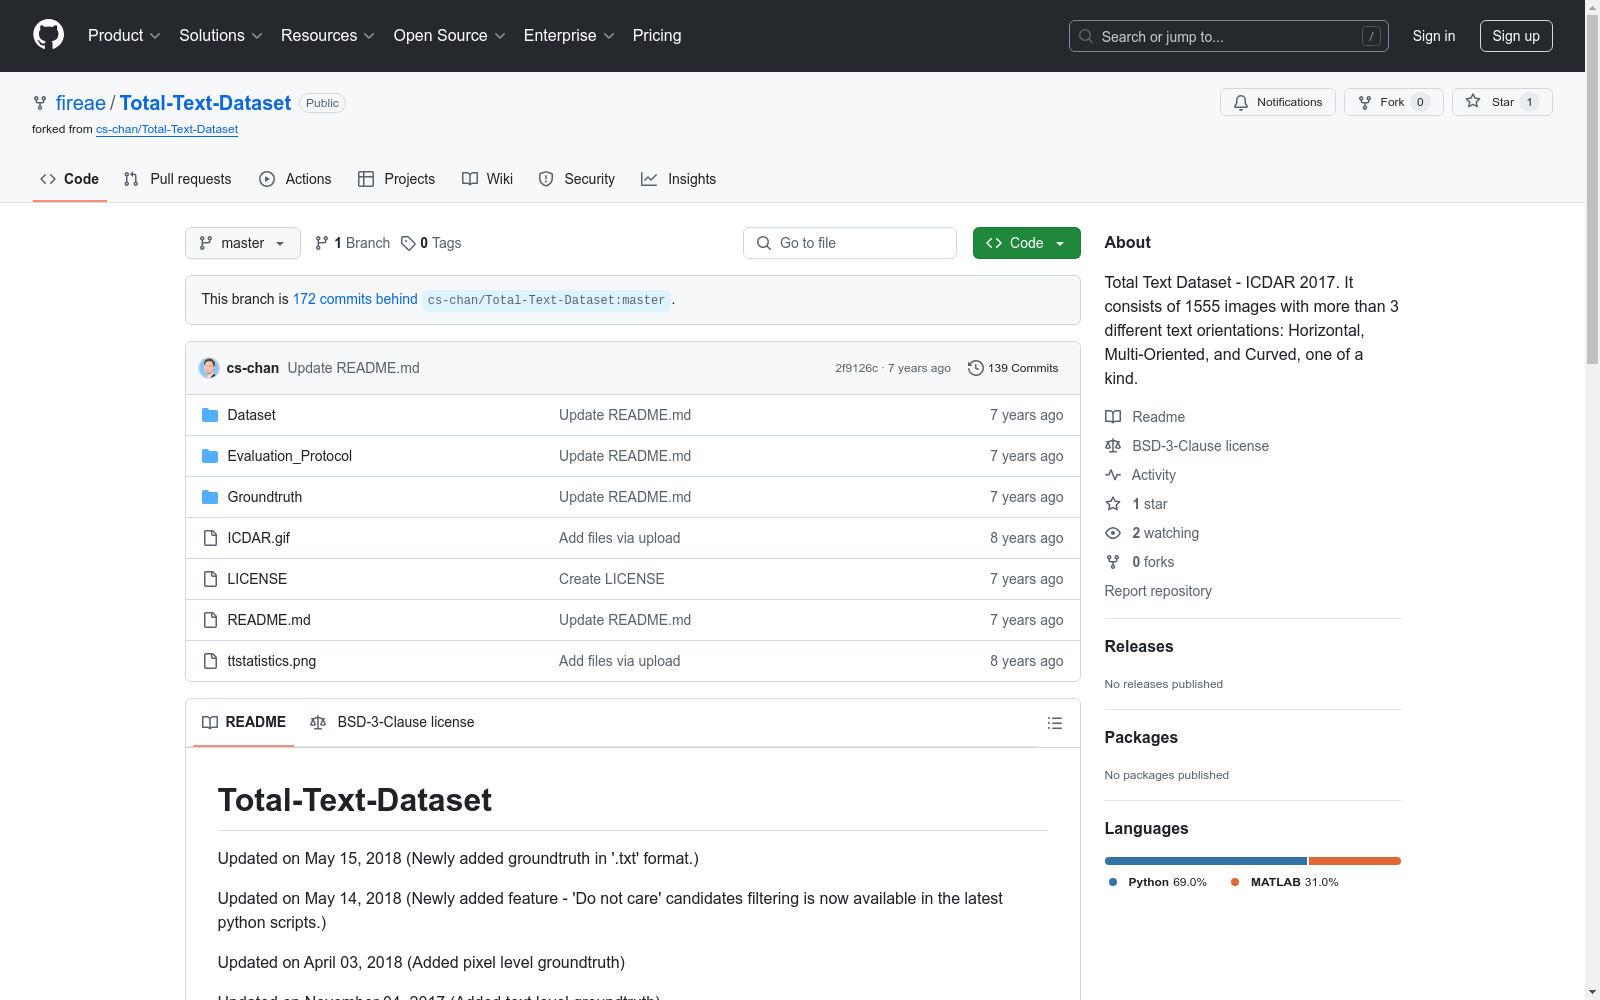Click the ICDAR.gif file icon

pos(210,538)
